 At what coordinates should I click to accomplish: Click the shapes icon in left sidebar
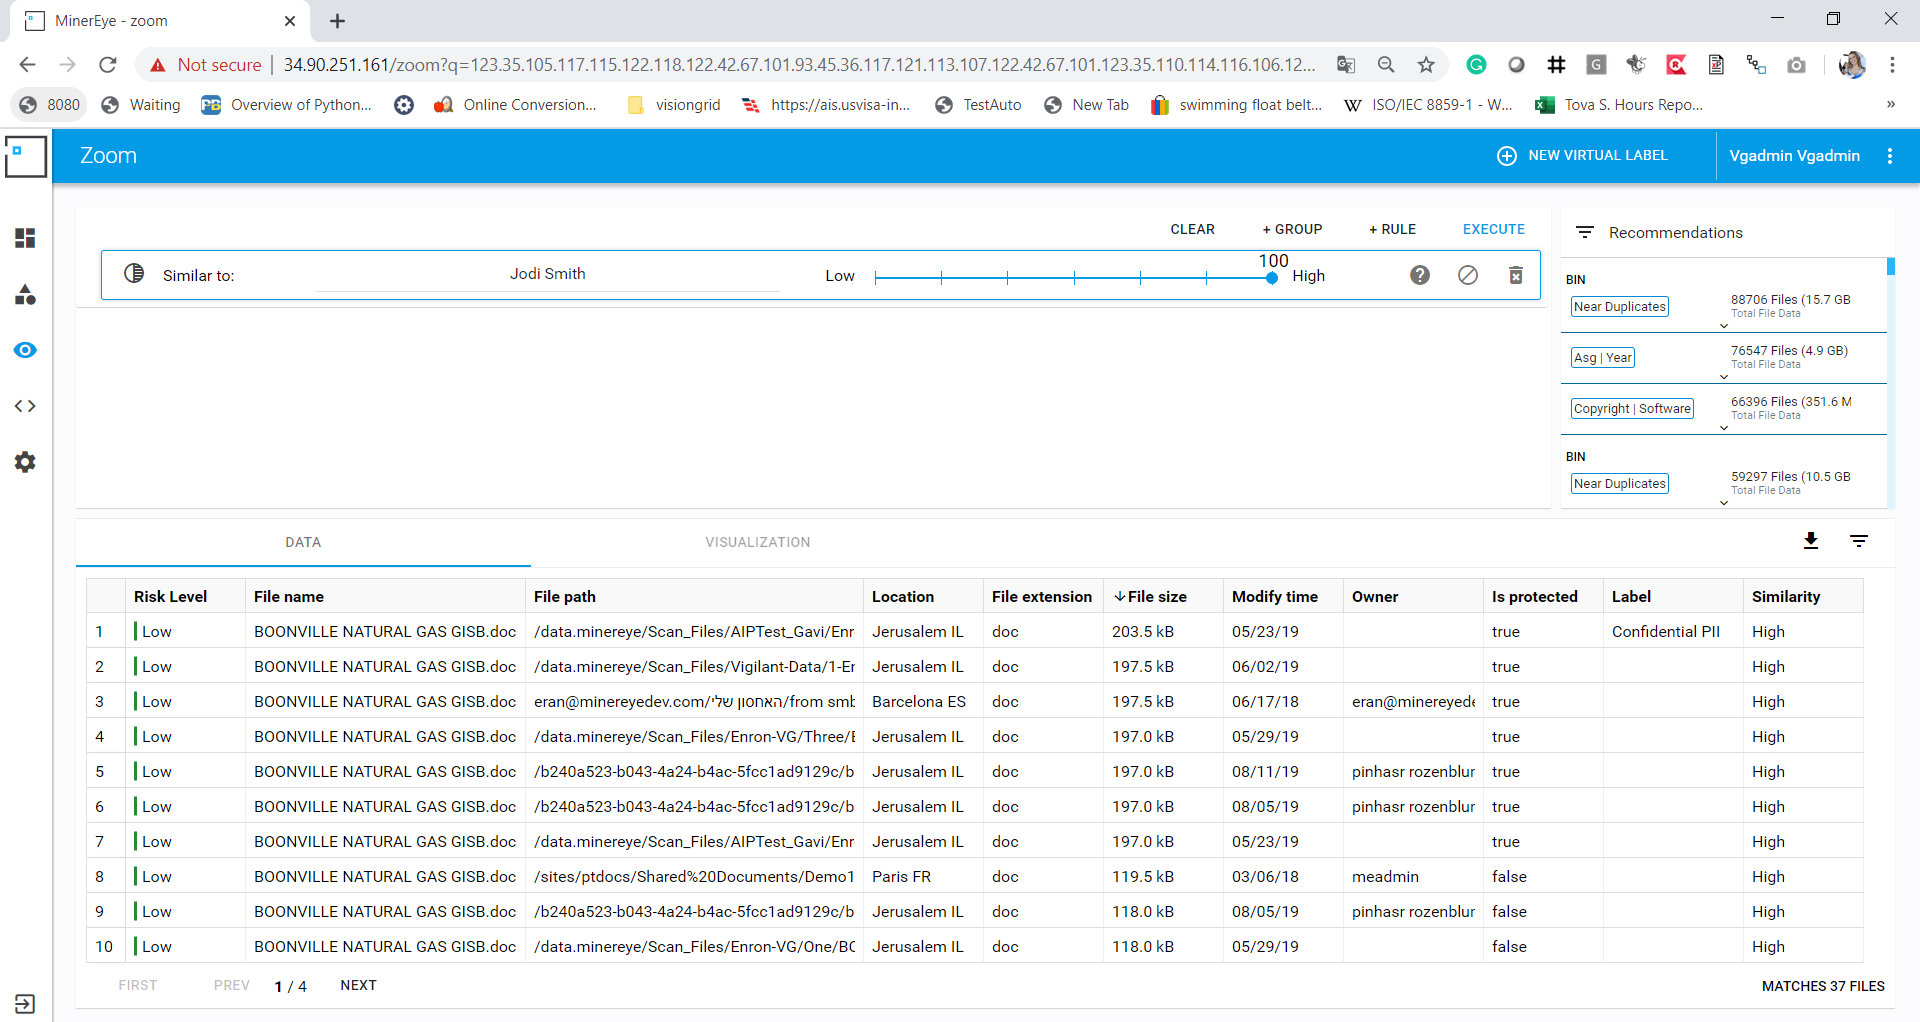[25, 294]
